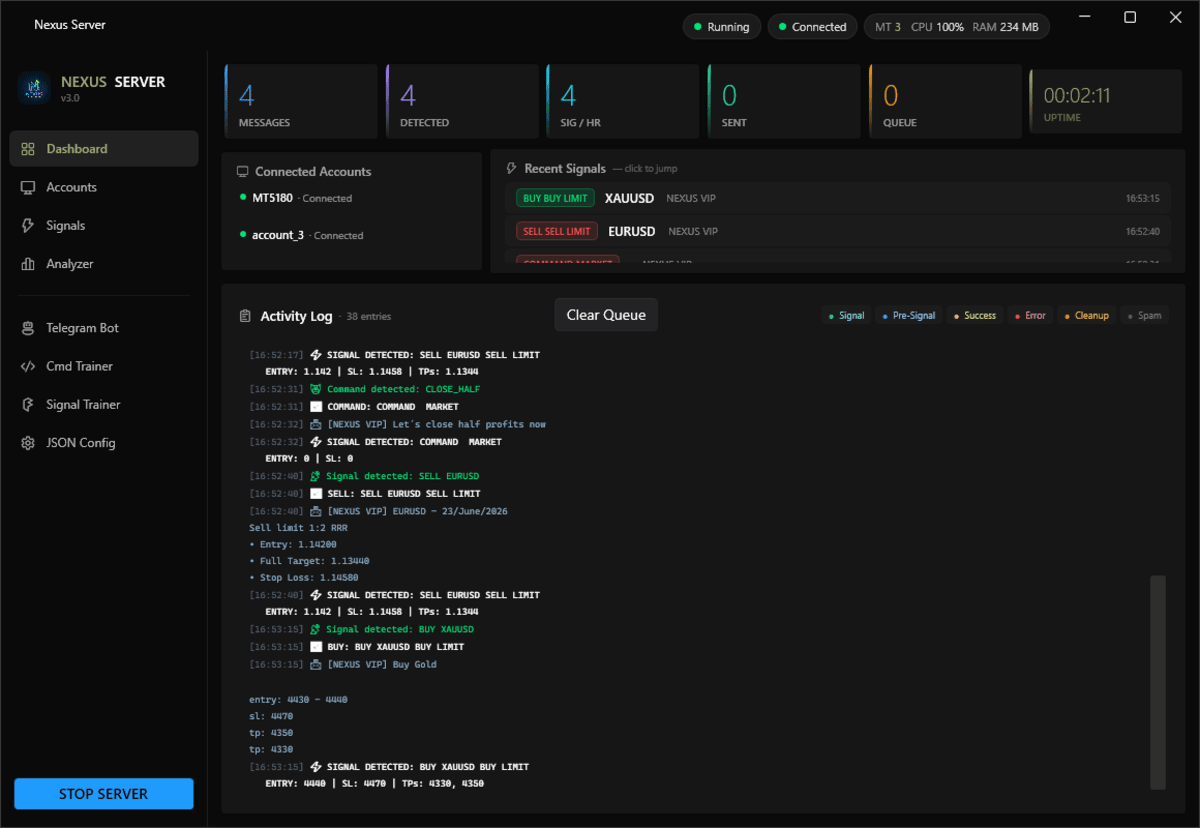Toggle the Spam log filter
The height and width of the screenshot is (828, 1200).
(1144, 315)
